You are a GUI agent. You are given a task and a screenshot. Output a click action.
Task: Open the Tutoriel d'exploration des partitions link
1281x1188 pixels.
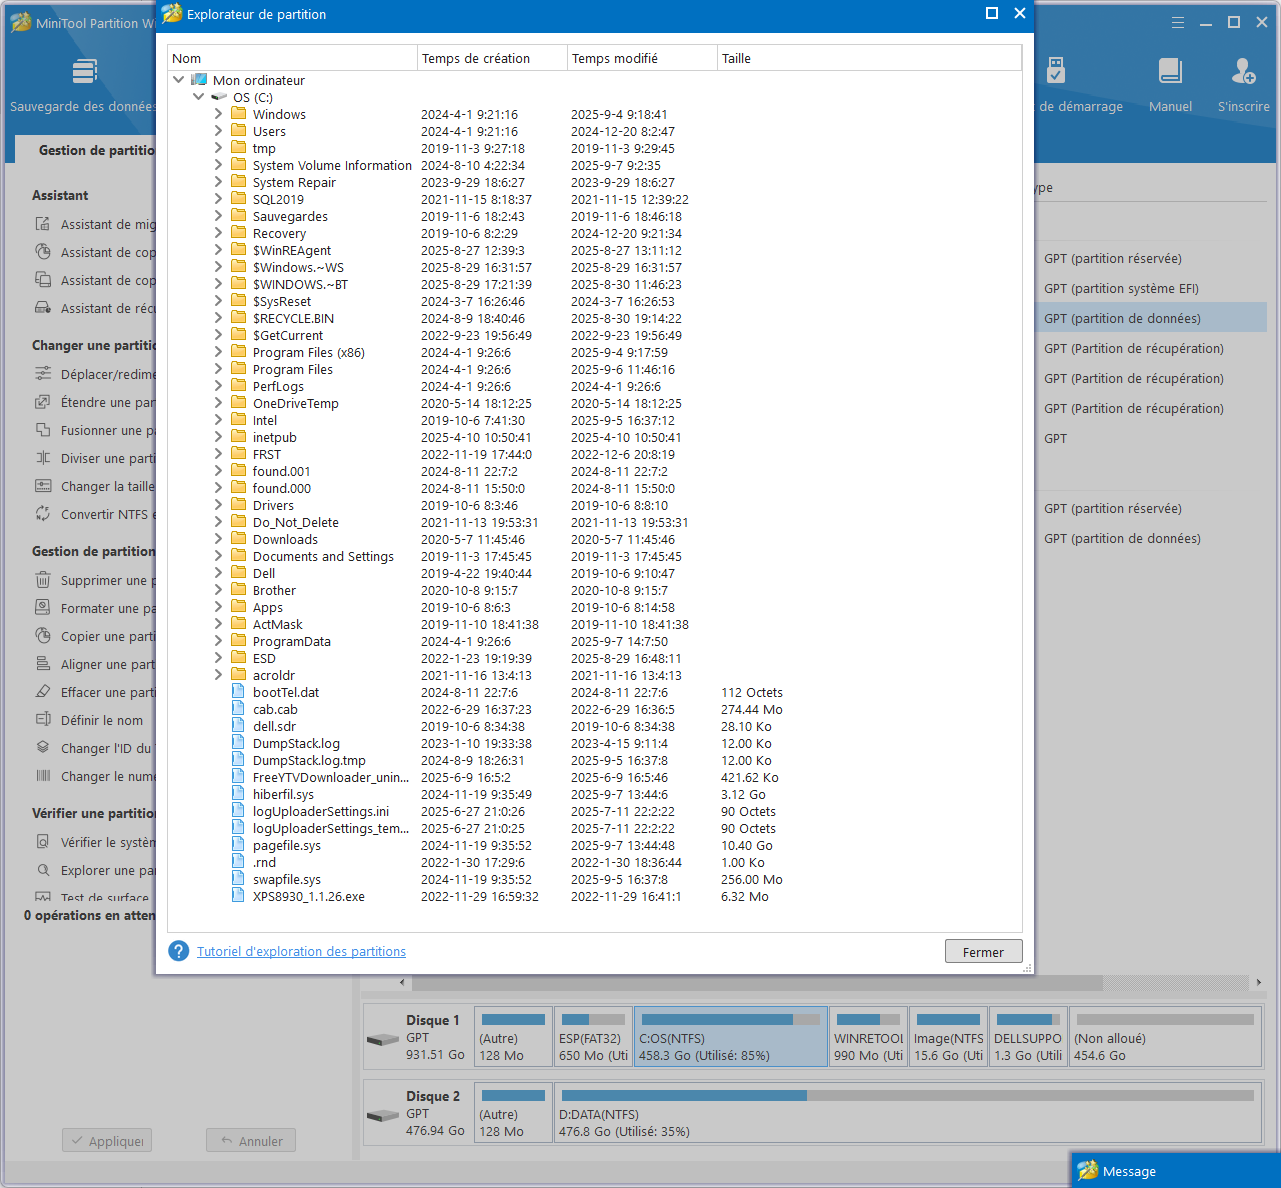301,951
